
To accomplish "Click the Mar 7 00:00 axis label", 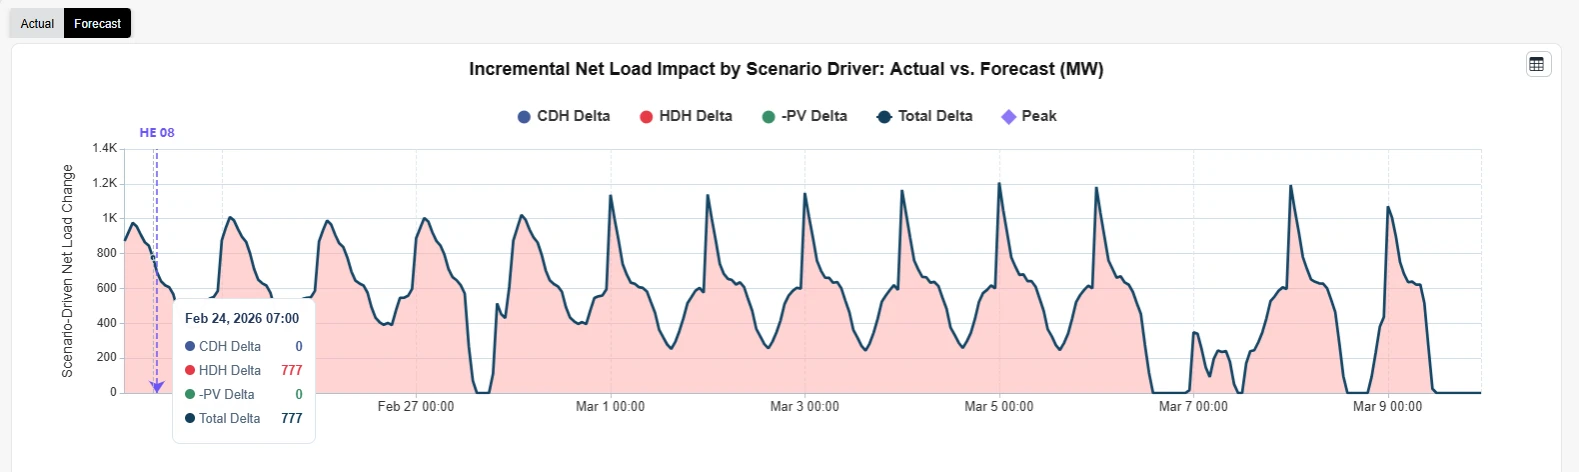I will [1193, 406].
